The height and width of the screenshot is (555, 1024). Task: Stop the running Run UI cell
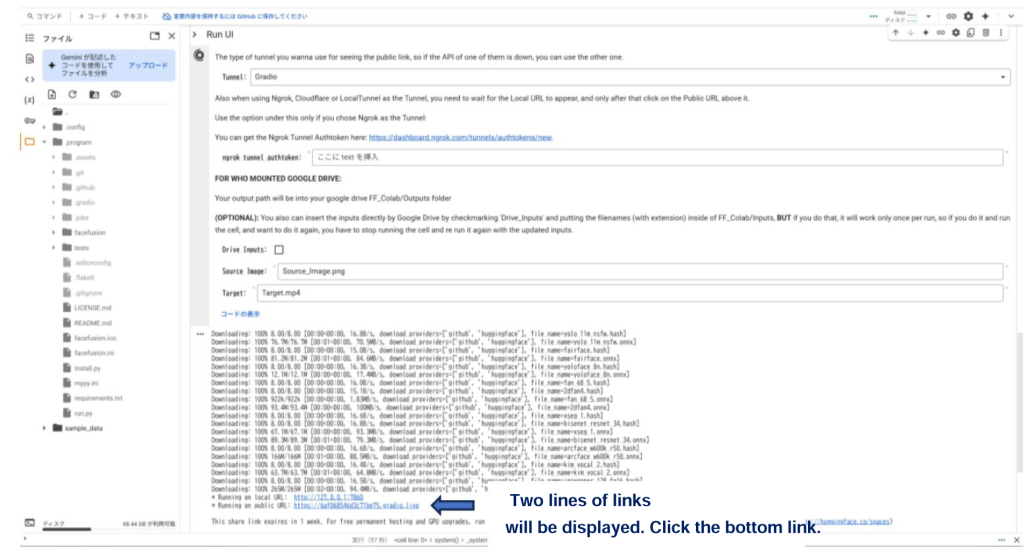coord(199,56)
